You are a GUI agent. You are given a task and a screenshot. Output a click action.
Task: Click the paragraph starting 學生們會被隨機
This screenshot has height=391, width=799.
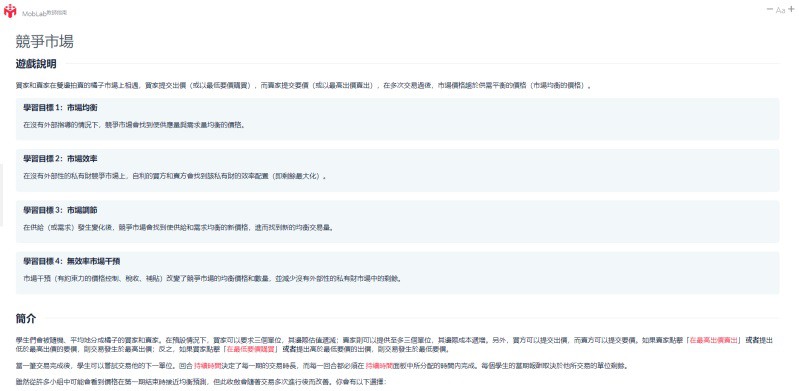(394, 345)
